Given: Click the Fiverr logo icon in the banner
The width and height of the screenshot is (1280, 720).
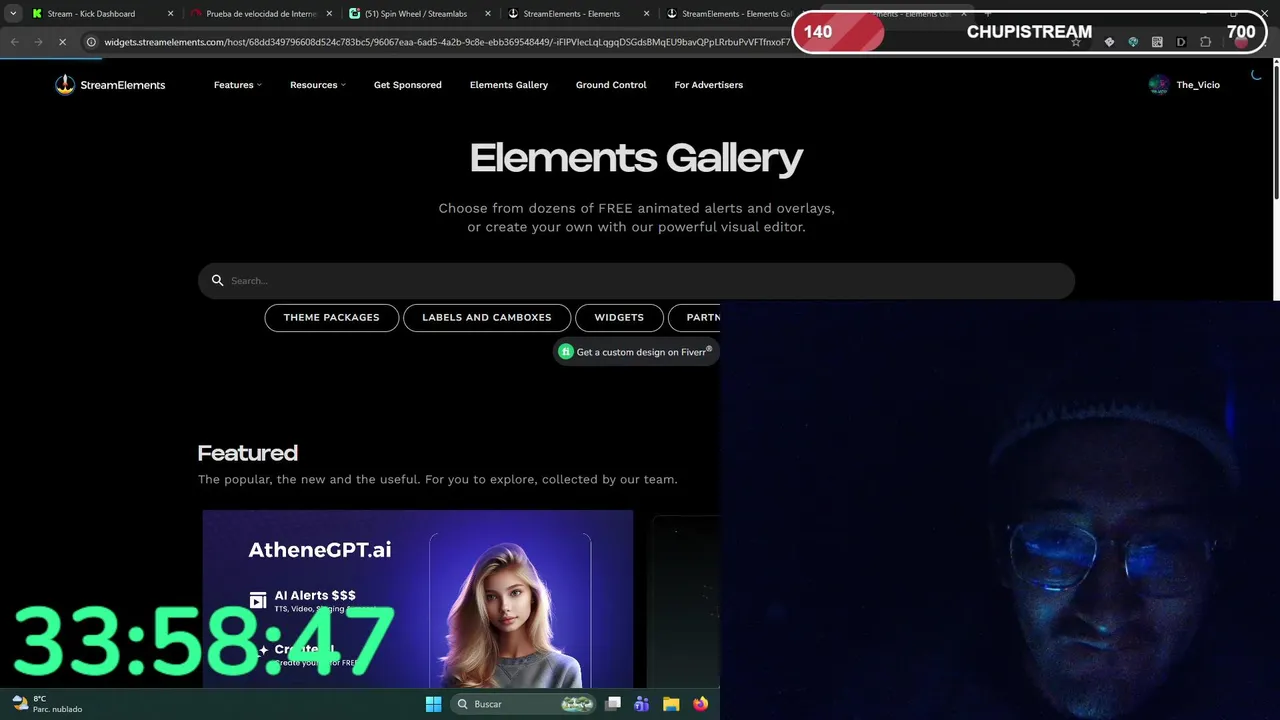Looking at the screenshot, I should point(565,352).
